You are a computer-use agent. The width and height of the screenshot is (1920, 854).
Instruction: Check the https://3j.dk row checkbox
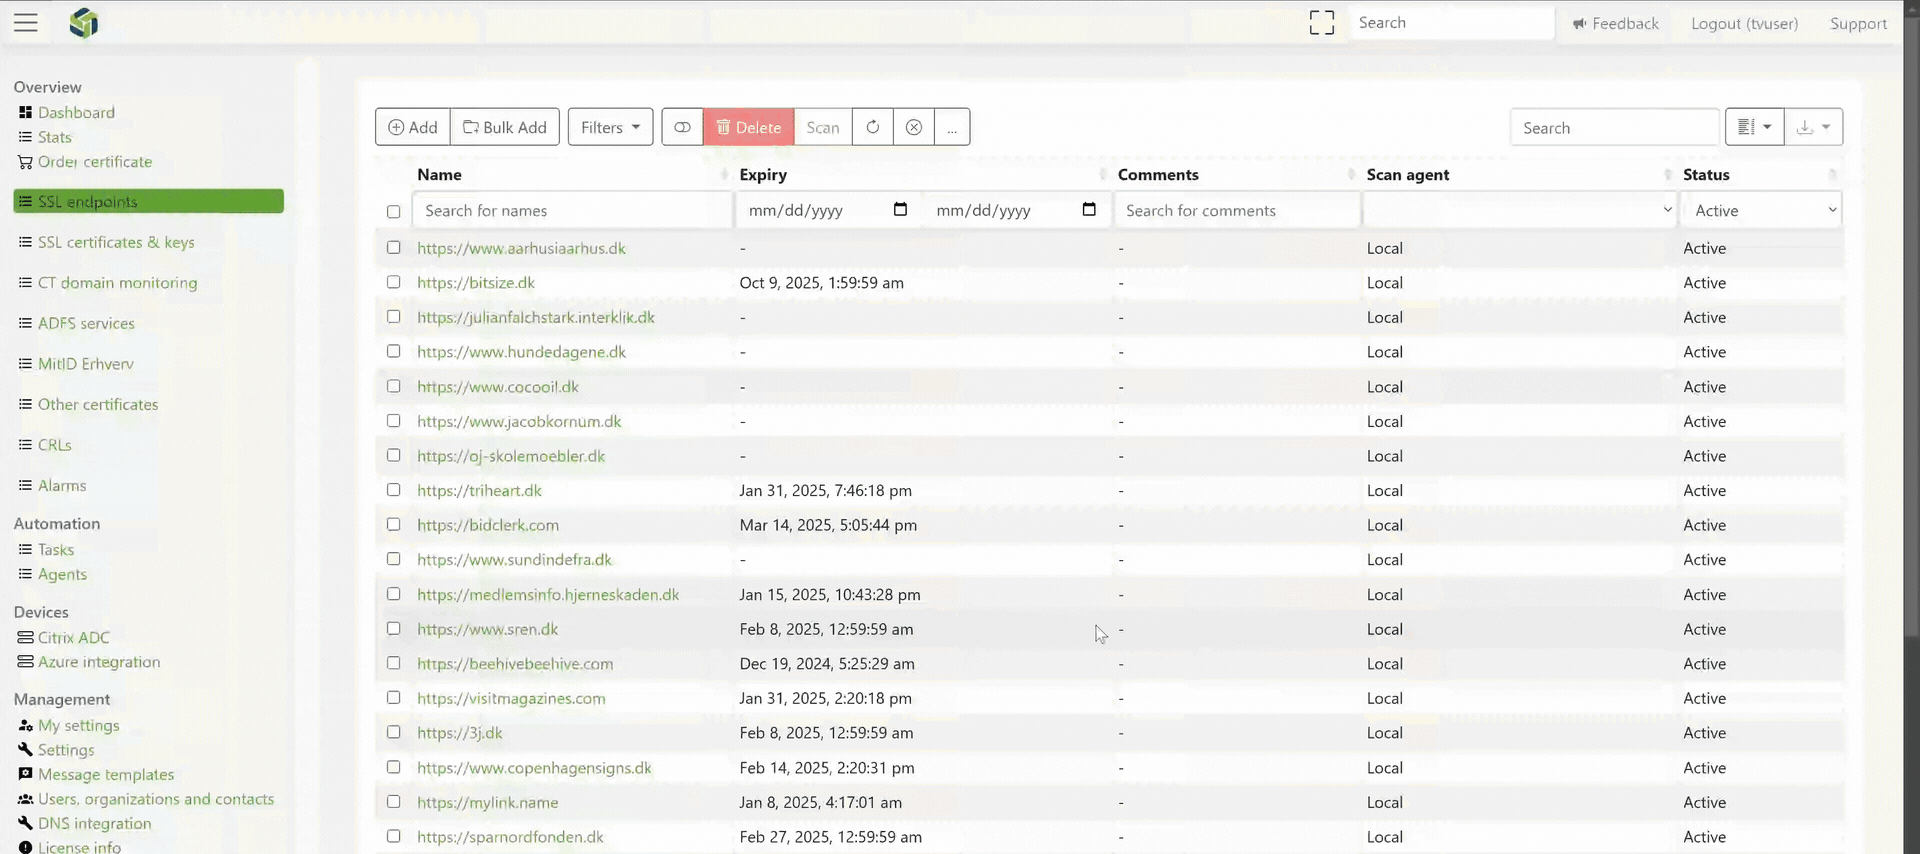pos(394,732)
